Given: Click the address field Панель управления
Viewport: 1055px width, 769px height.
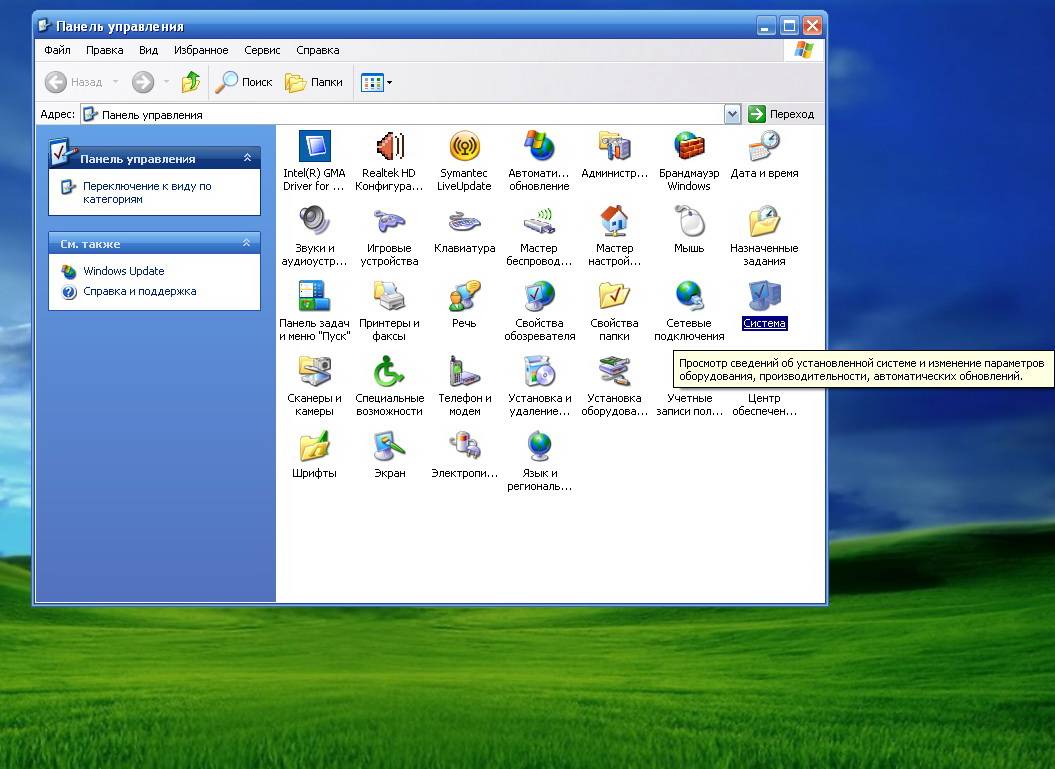Looking at the screenshot, I should 402,114.
